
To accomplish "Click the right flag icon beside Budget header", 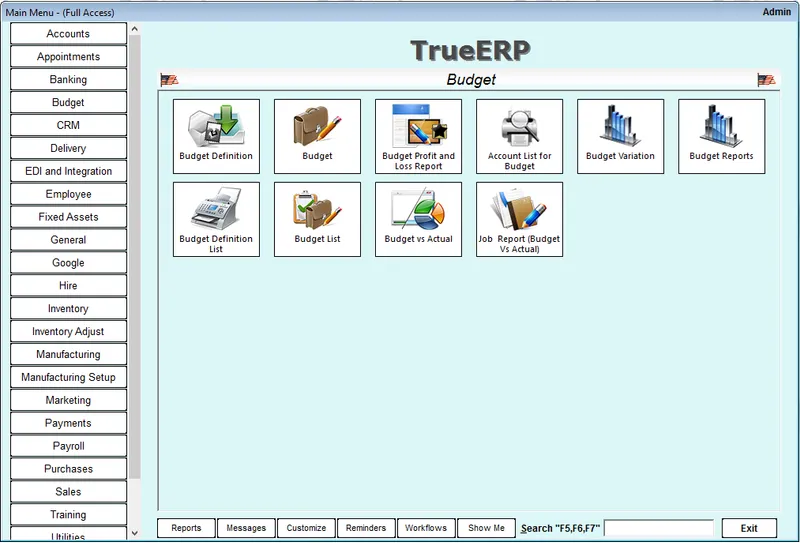I will pos(766,80).
